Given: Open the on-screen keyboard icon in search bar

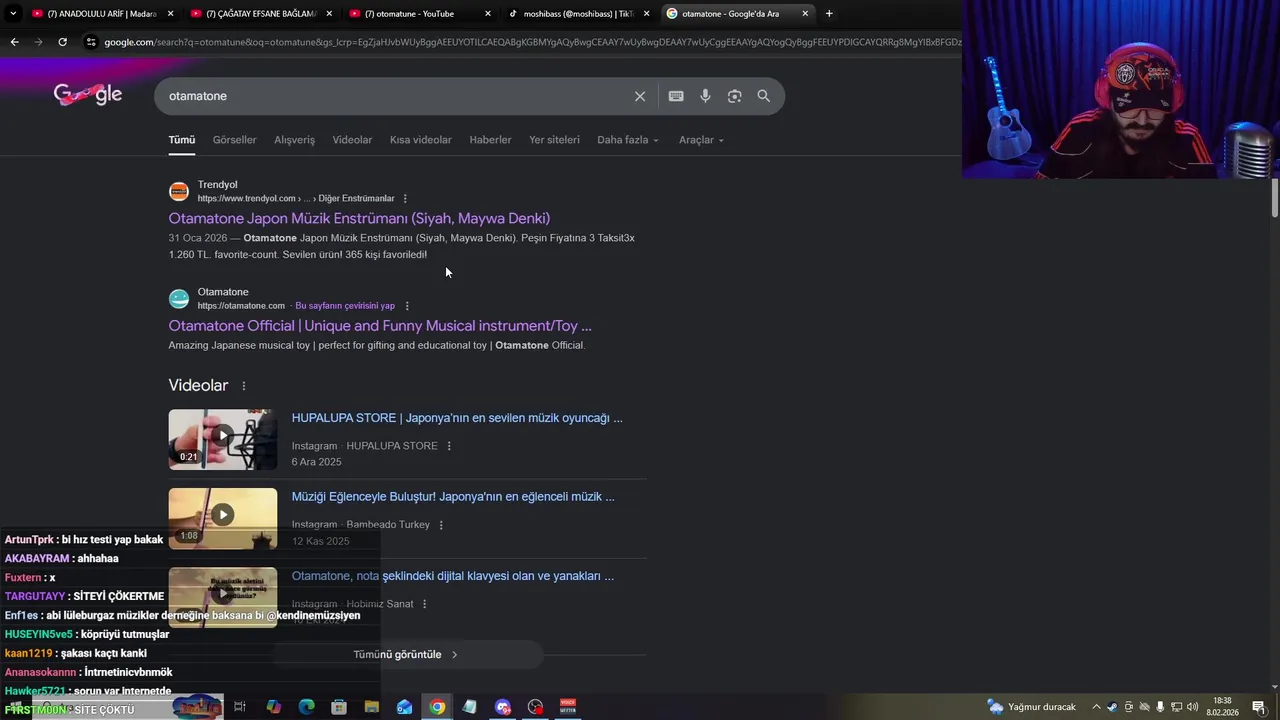Looking at the screenshot, I should point(676,96).
